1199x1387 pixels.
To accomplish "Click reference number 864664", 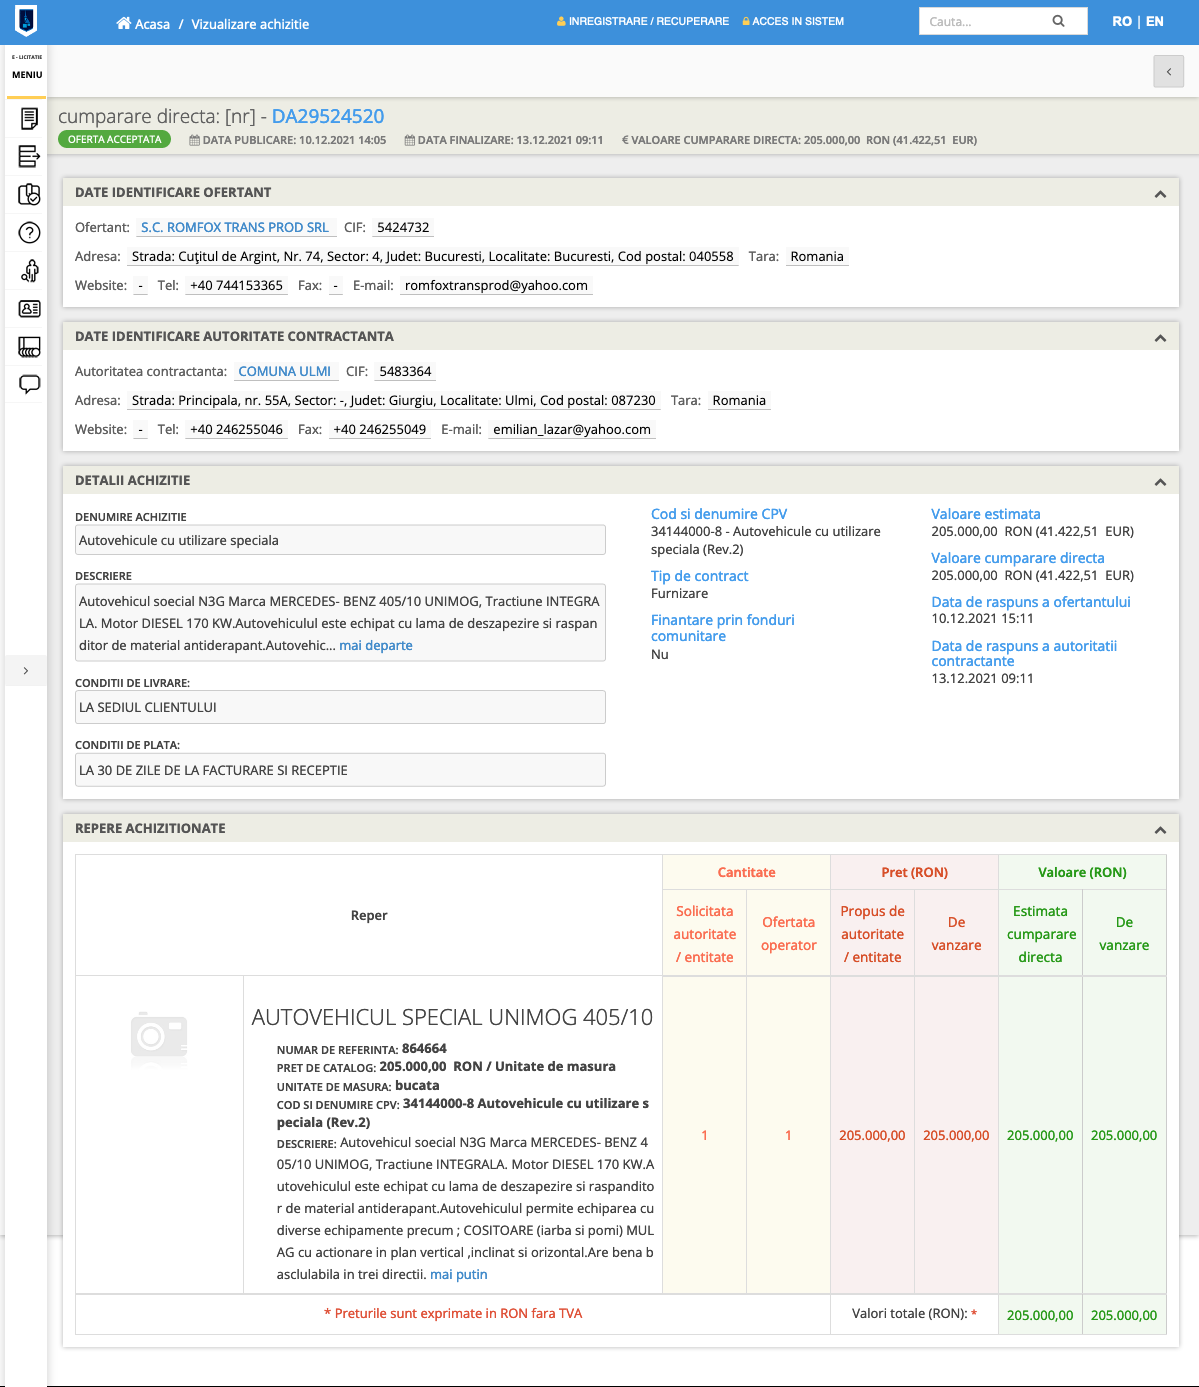I will [x=424, y=1048].
